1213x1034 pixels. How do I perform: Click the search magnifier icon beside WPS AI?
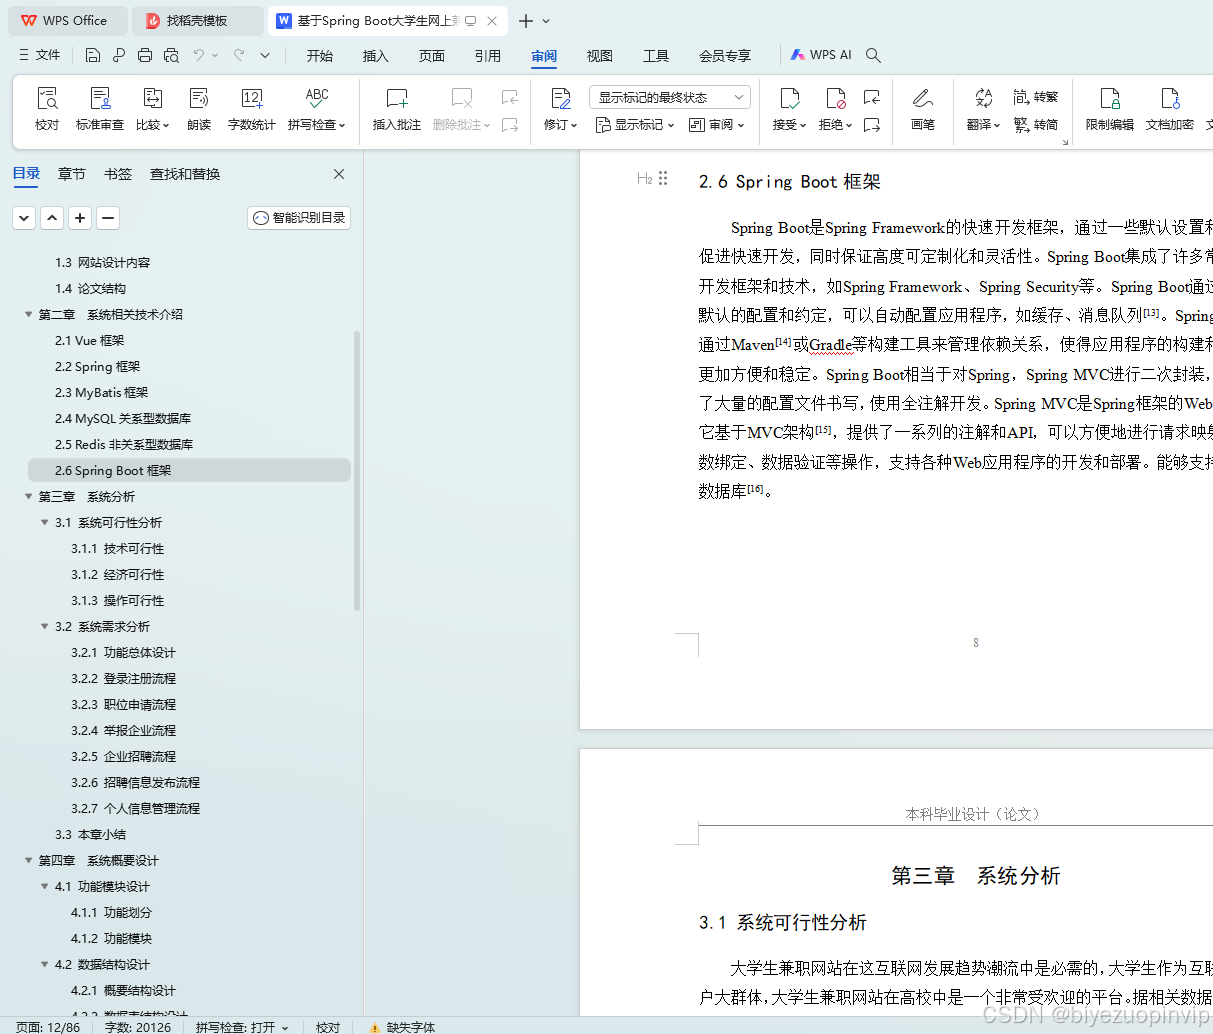[x=873, y=55]
